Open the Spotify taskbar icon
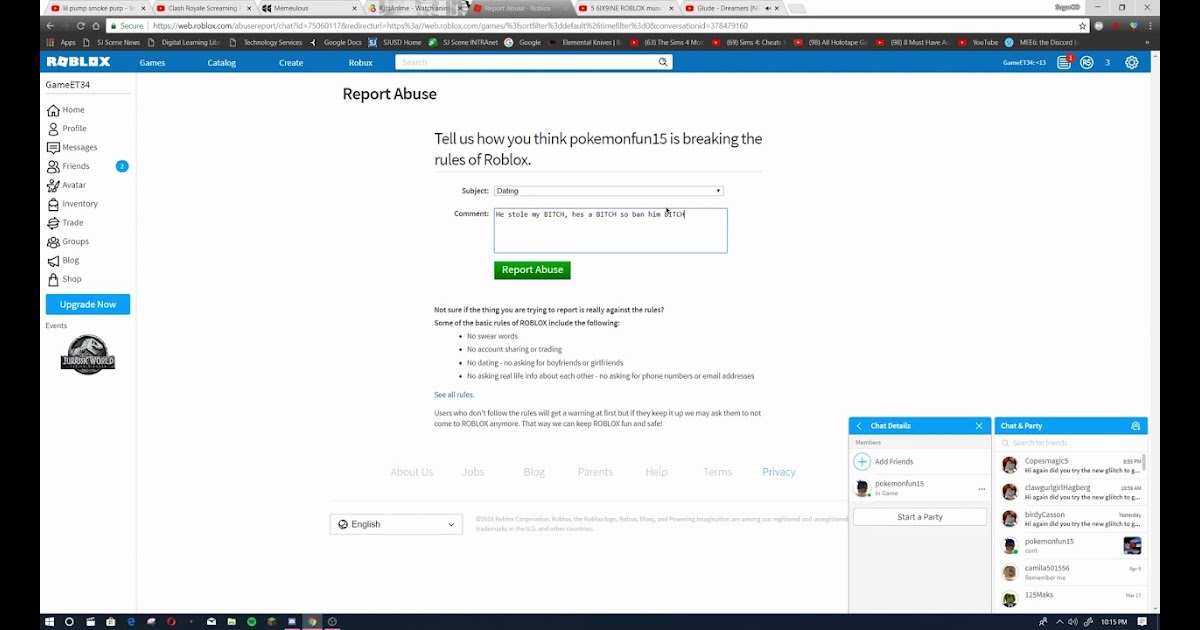Image resolution: width=1200 pixels, height=630 pixels. (x=251, y=621)
